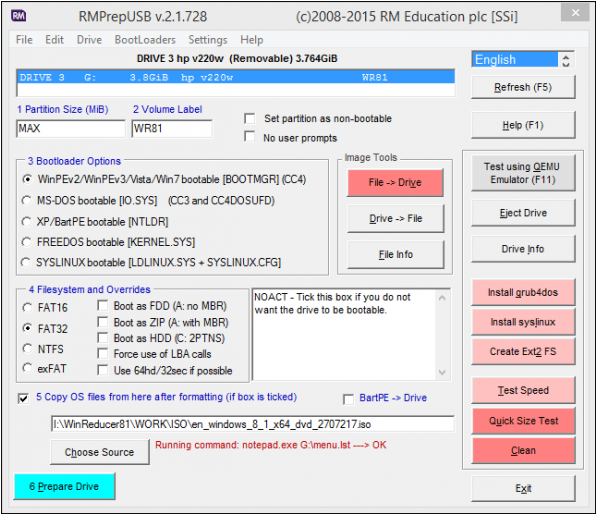Open the English language selector
The image size is (597, 515).
(x=515, y=60)
